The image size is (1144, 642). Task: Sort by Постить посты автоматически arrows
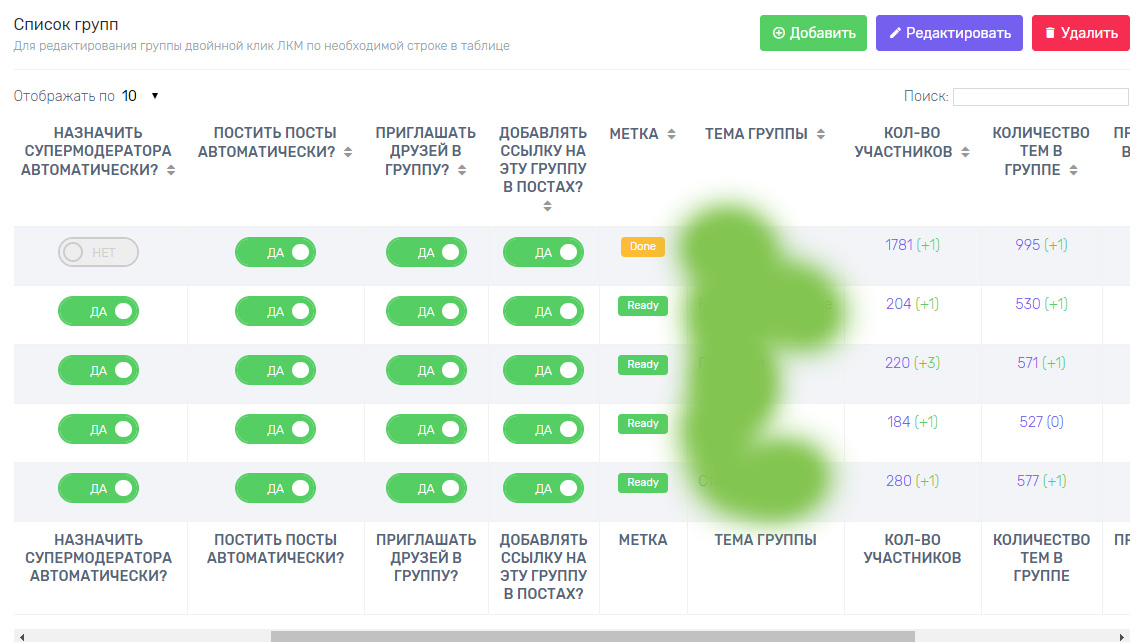pos(348,152)
